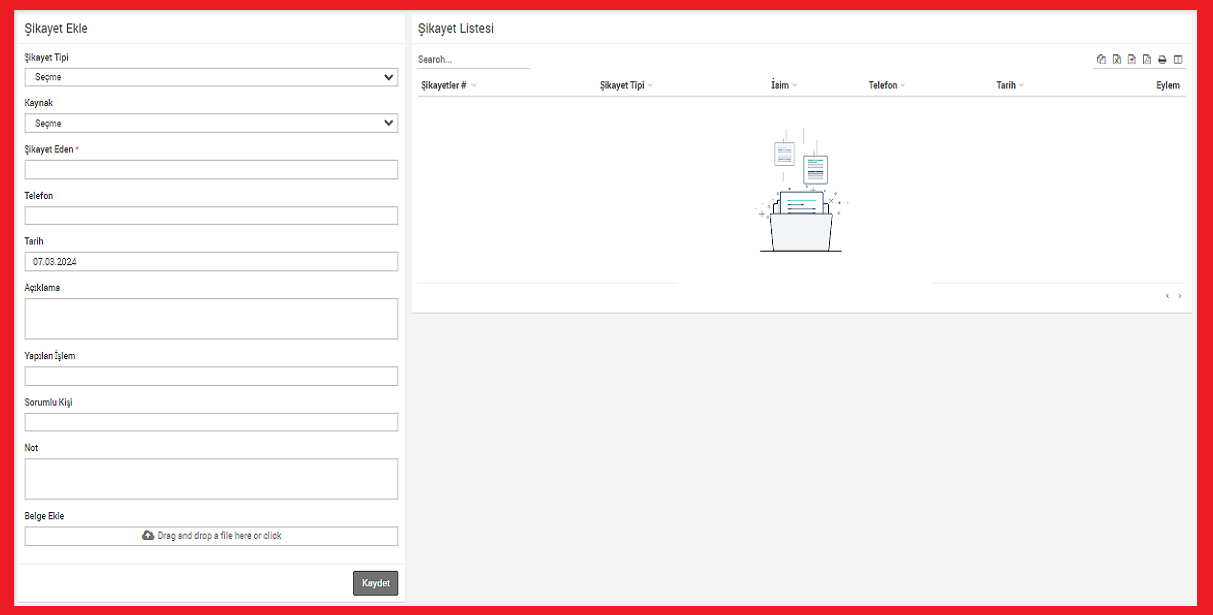Select the Tarih date field
Image resolution: width=1213 pixels, height=615 pixels.
pos(211,262)
